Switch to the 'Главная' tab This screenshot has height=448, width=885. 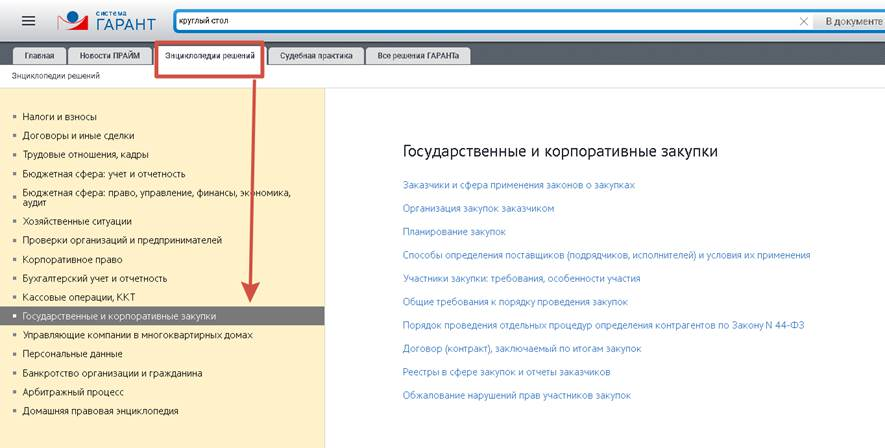click(39, 56)
